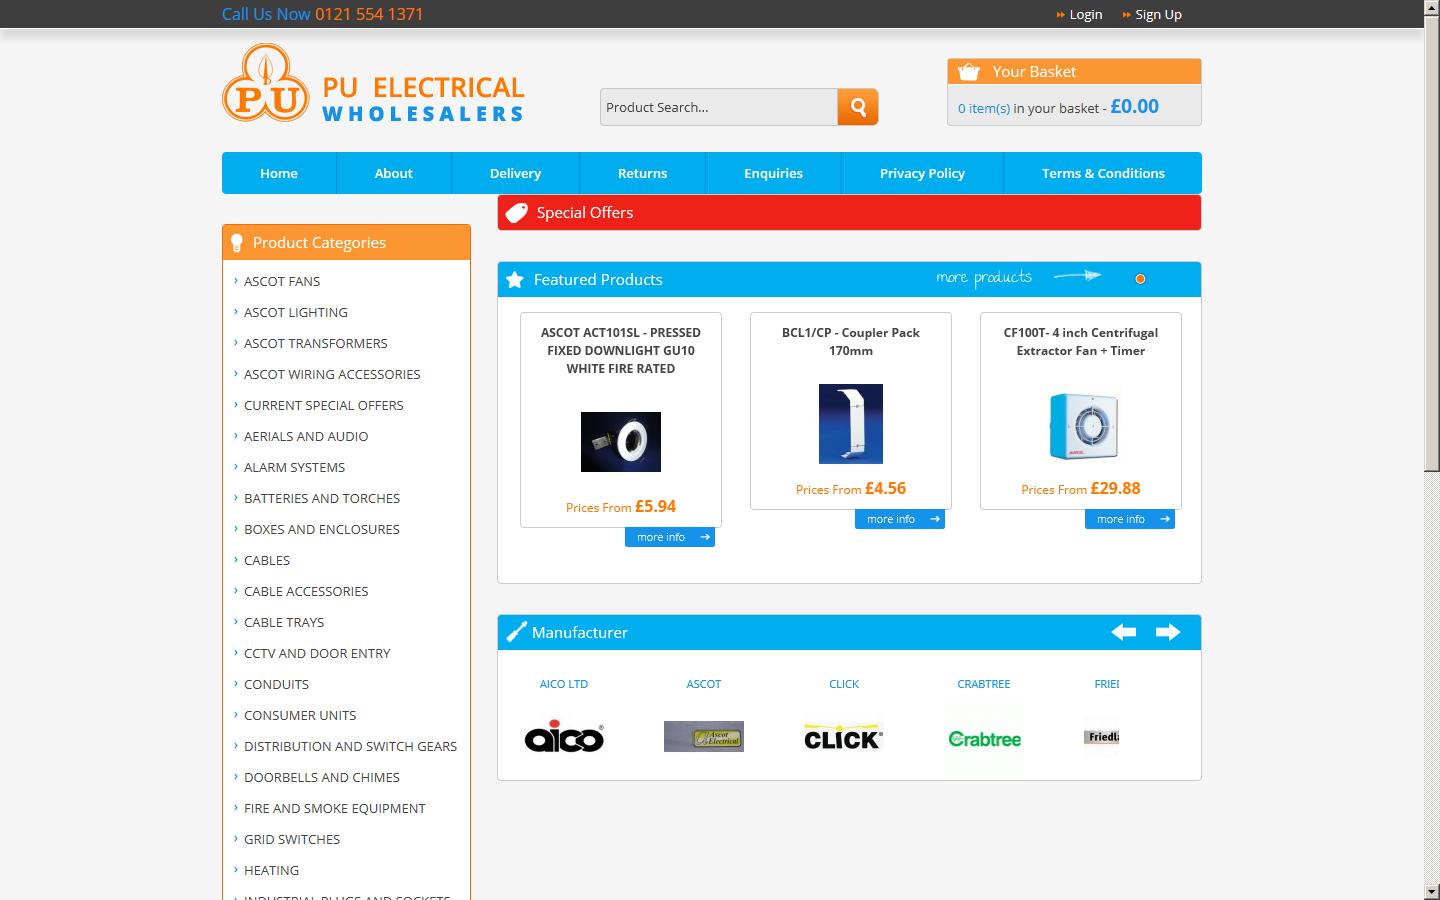Click 'more info' for the CF100T extractor fan
The width and height of the screenshot is (1440, 900).
pyautogui.click(x=1130, y=518)
